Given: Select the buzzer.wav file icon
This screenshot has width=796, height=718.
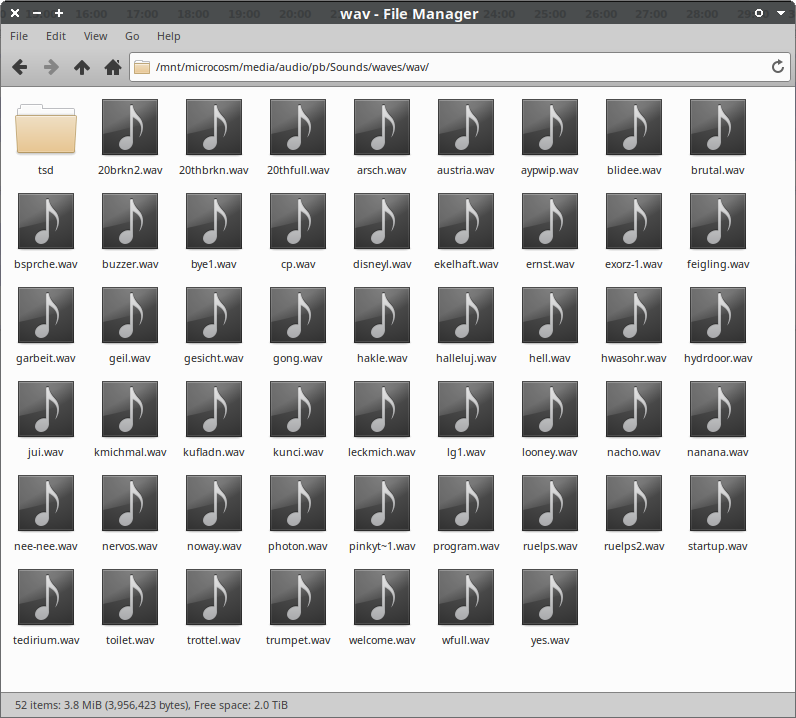Looking at the screenshot, I should (130, 222).
